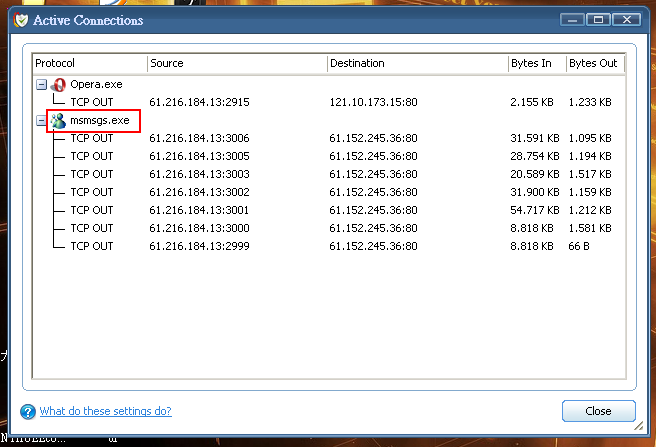Select TCP OUT row with source port 3006
Screen dimensions: 656x447
click(x=331, y=138)
